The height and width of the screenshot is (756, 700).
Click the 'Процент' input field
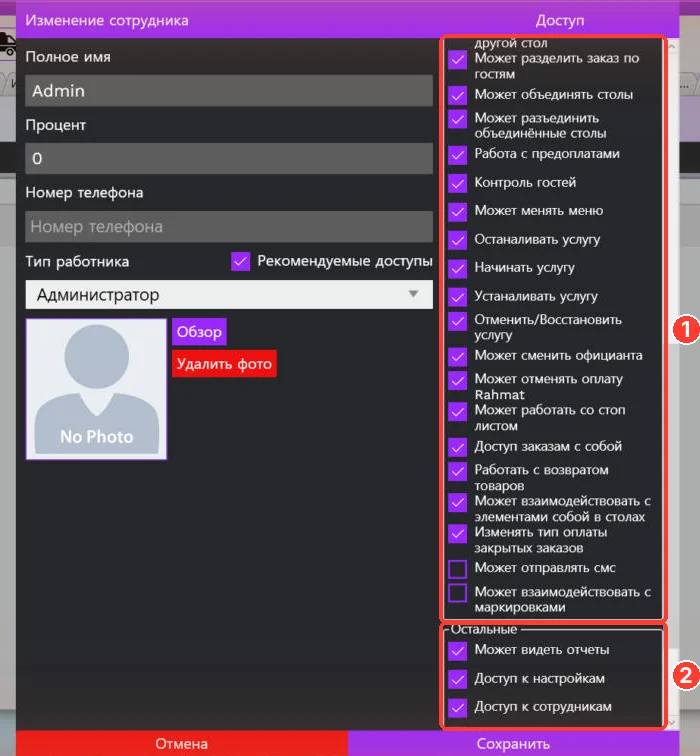tap(229, 159)
